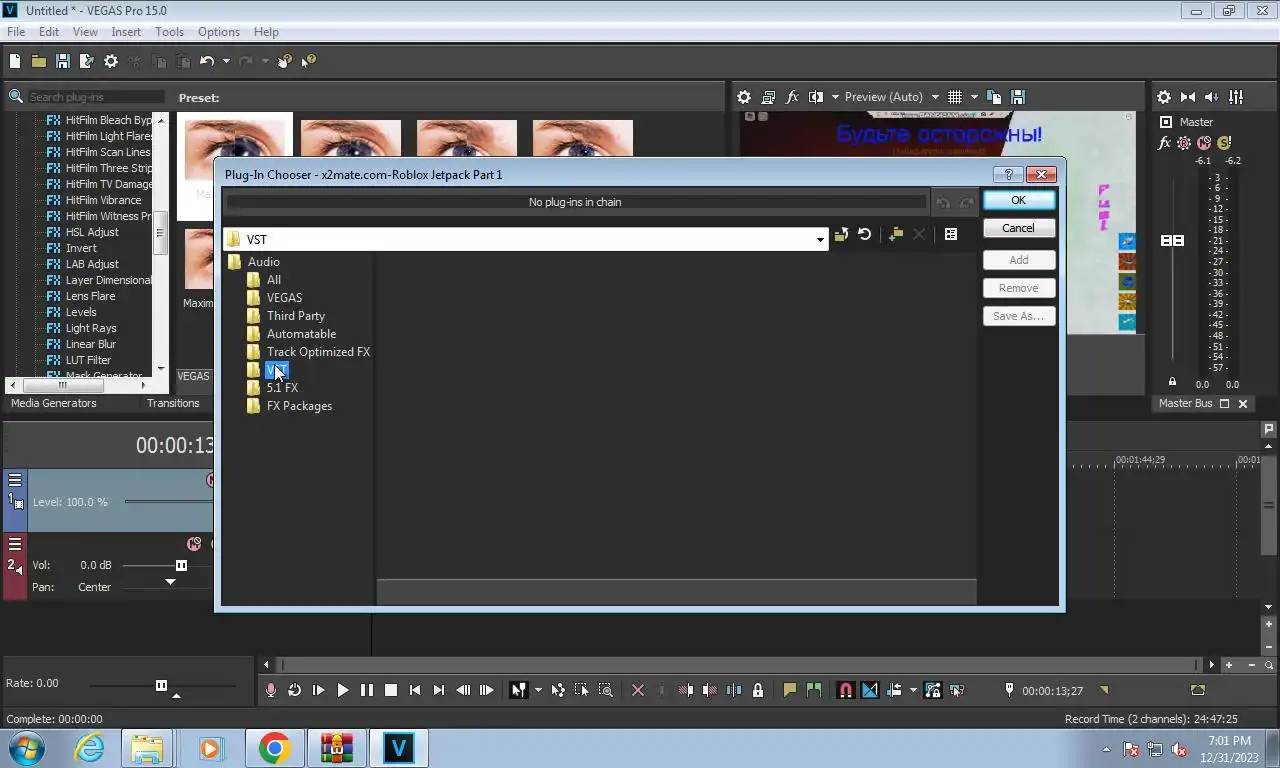Select the Normal Edit tool
1280x768 pixels.
pyautogui.click(x=518, y=690)
